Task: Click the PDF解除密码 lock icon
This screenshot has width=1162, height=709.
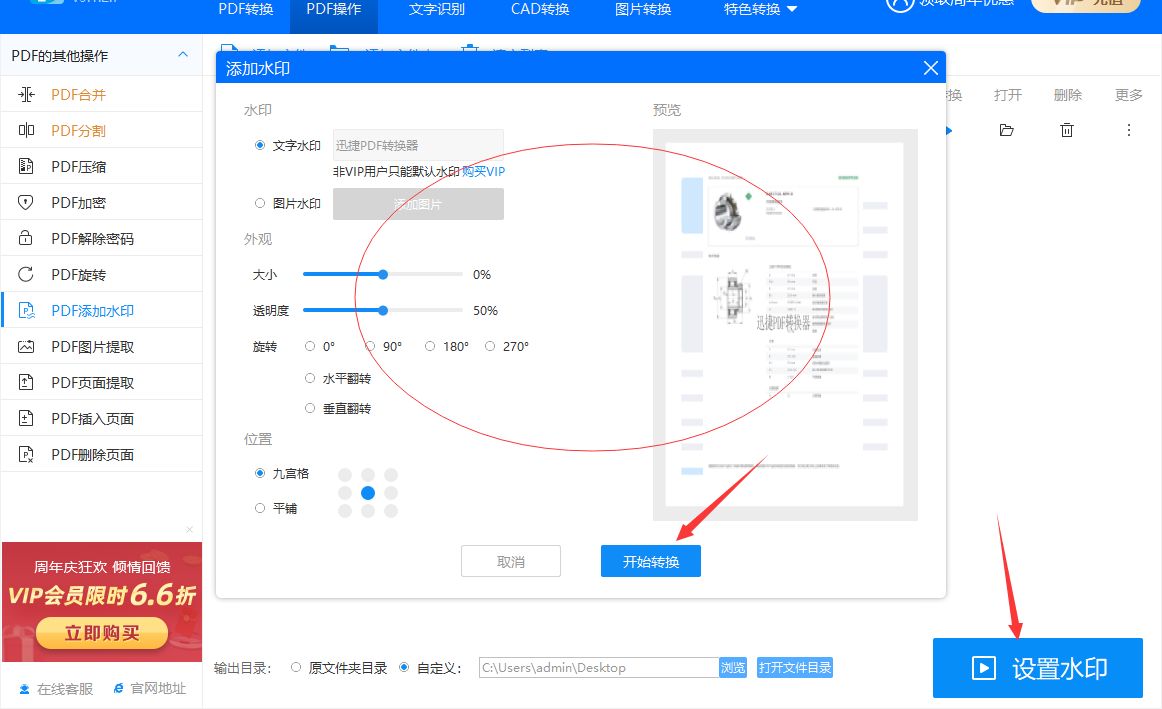Action: click(26, 238)
